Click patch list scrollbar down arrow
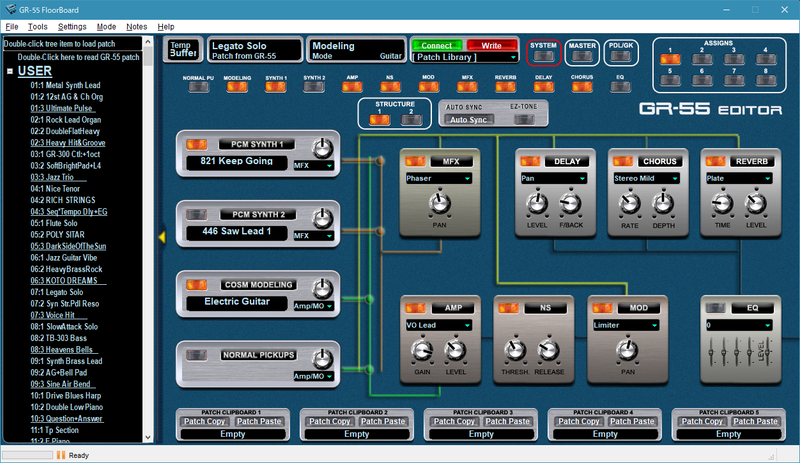This screenshot has height=463, width=800. [x=148, y=437]
